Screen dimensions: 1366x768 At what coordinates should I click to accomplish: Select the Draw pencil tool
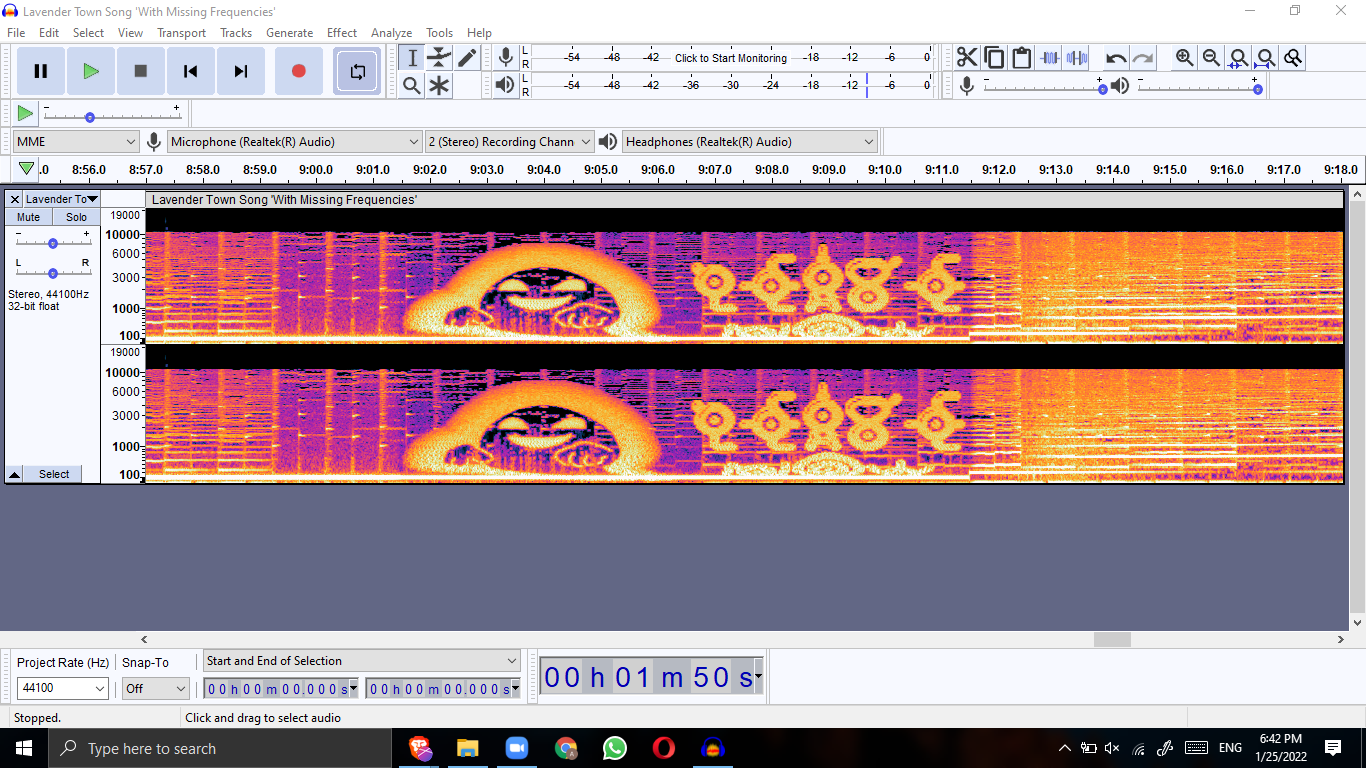(x=467, y=58)
